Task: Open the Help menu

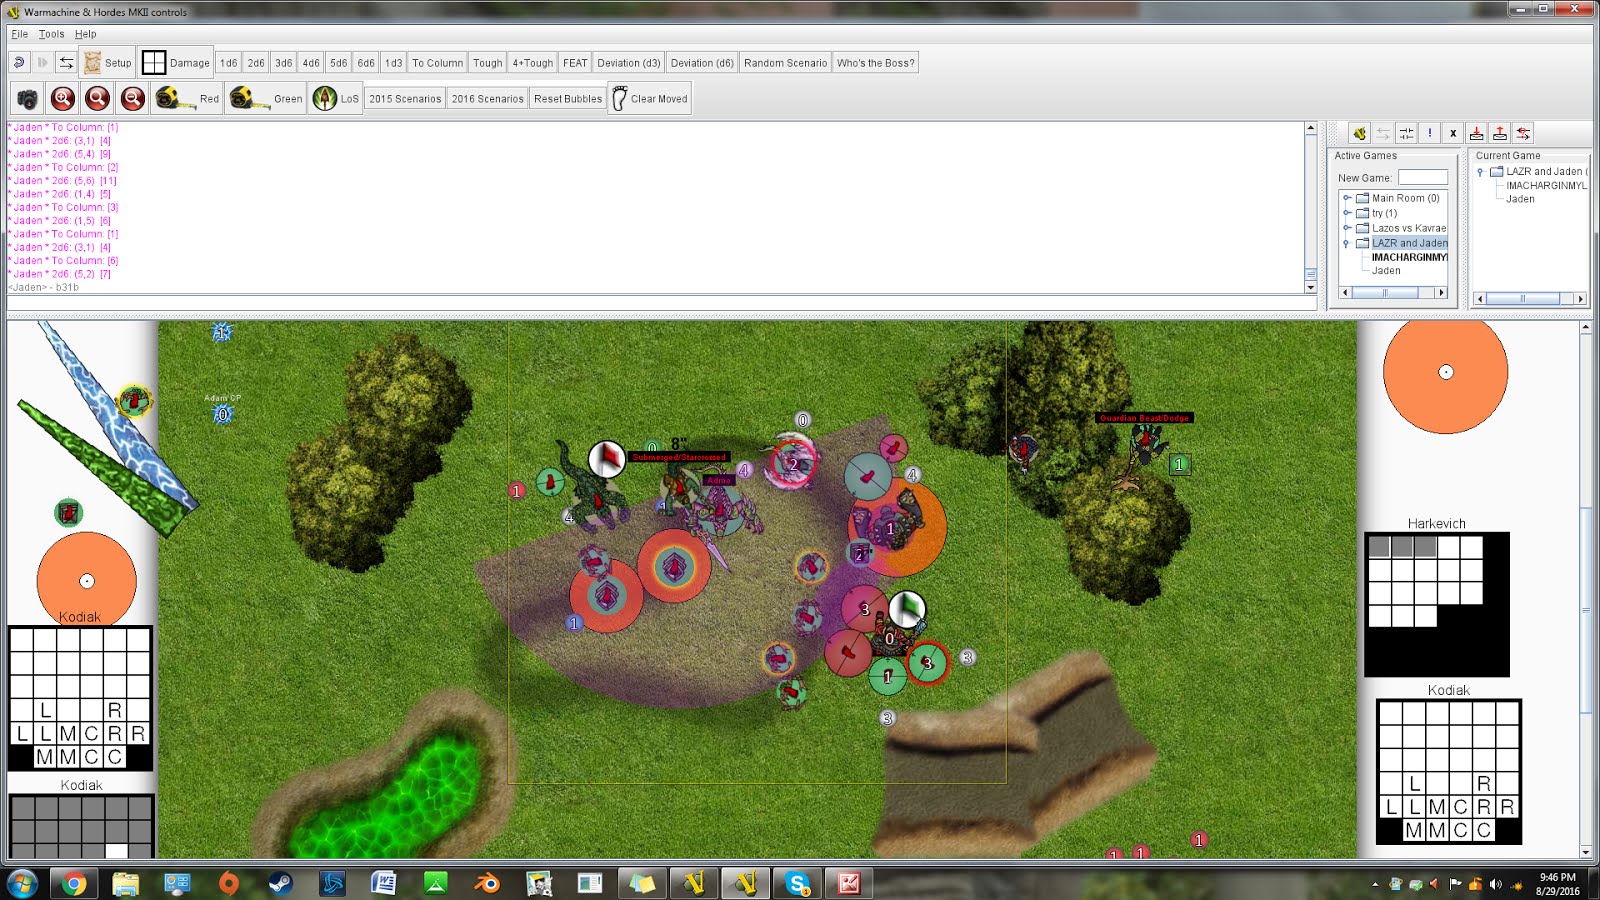Action: click(86, 33)
